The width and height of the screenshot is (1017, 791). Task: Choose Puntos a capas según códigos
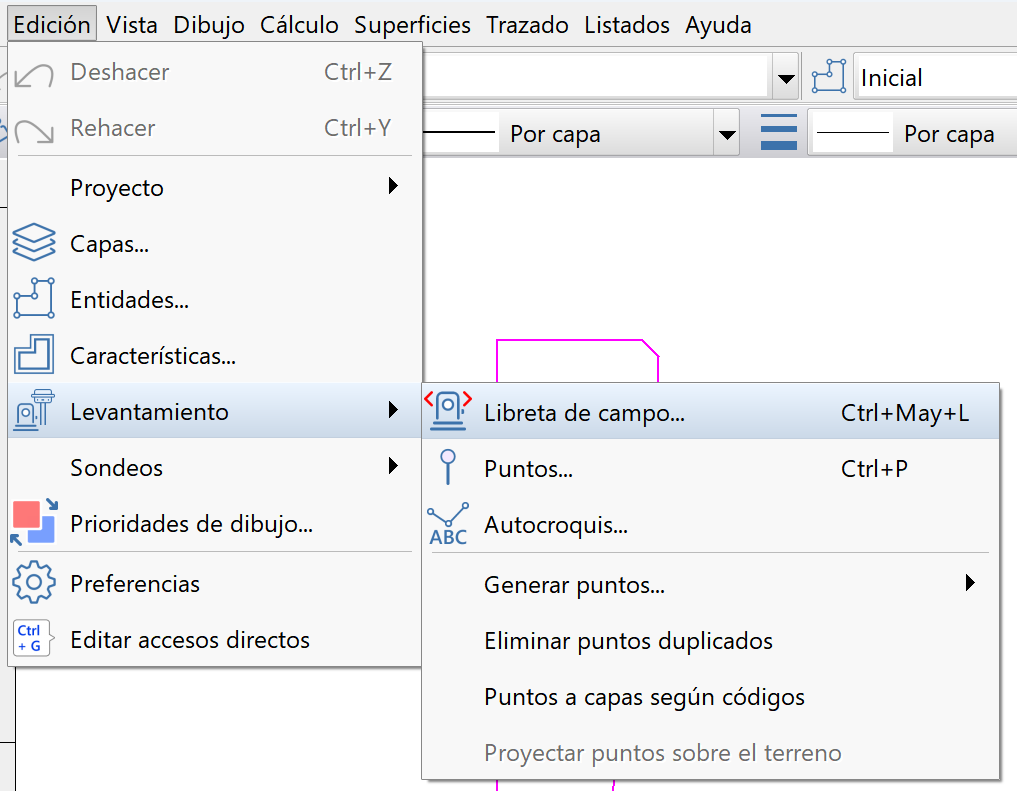click(x=644, y=696)
